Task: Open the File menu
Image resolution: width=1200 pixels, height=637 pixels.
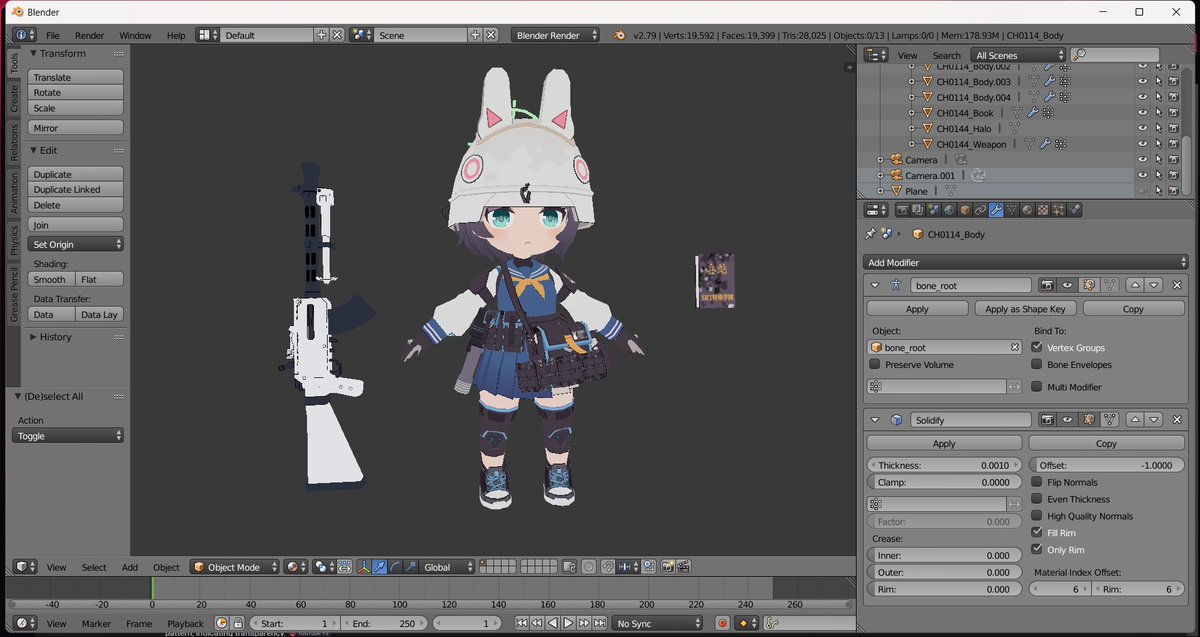Action: tap(53, 35)
